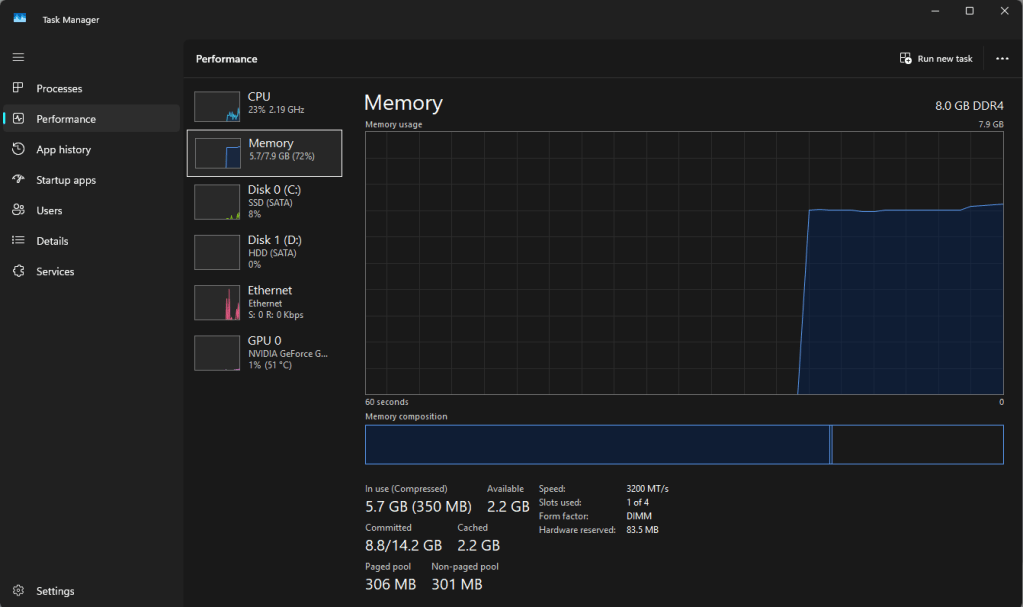Click NVIDIA GeForce GPU 0 text
Viewport: 1023px width, 607px height.
tap(288, 353)
